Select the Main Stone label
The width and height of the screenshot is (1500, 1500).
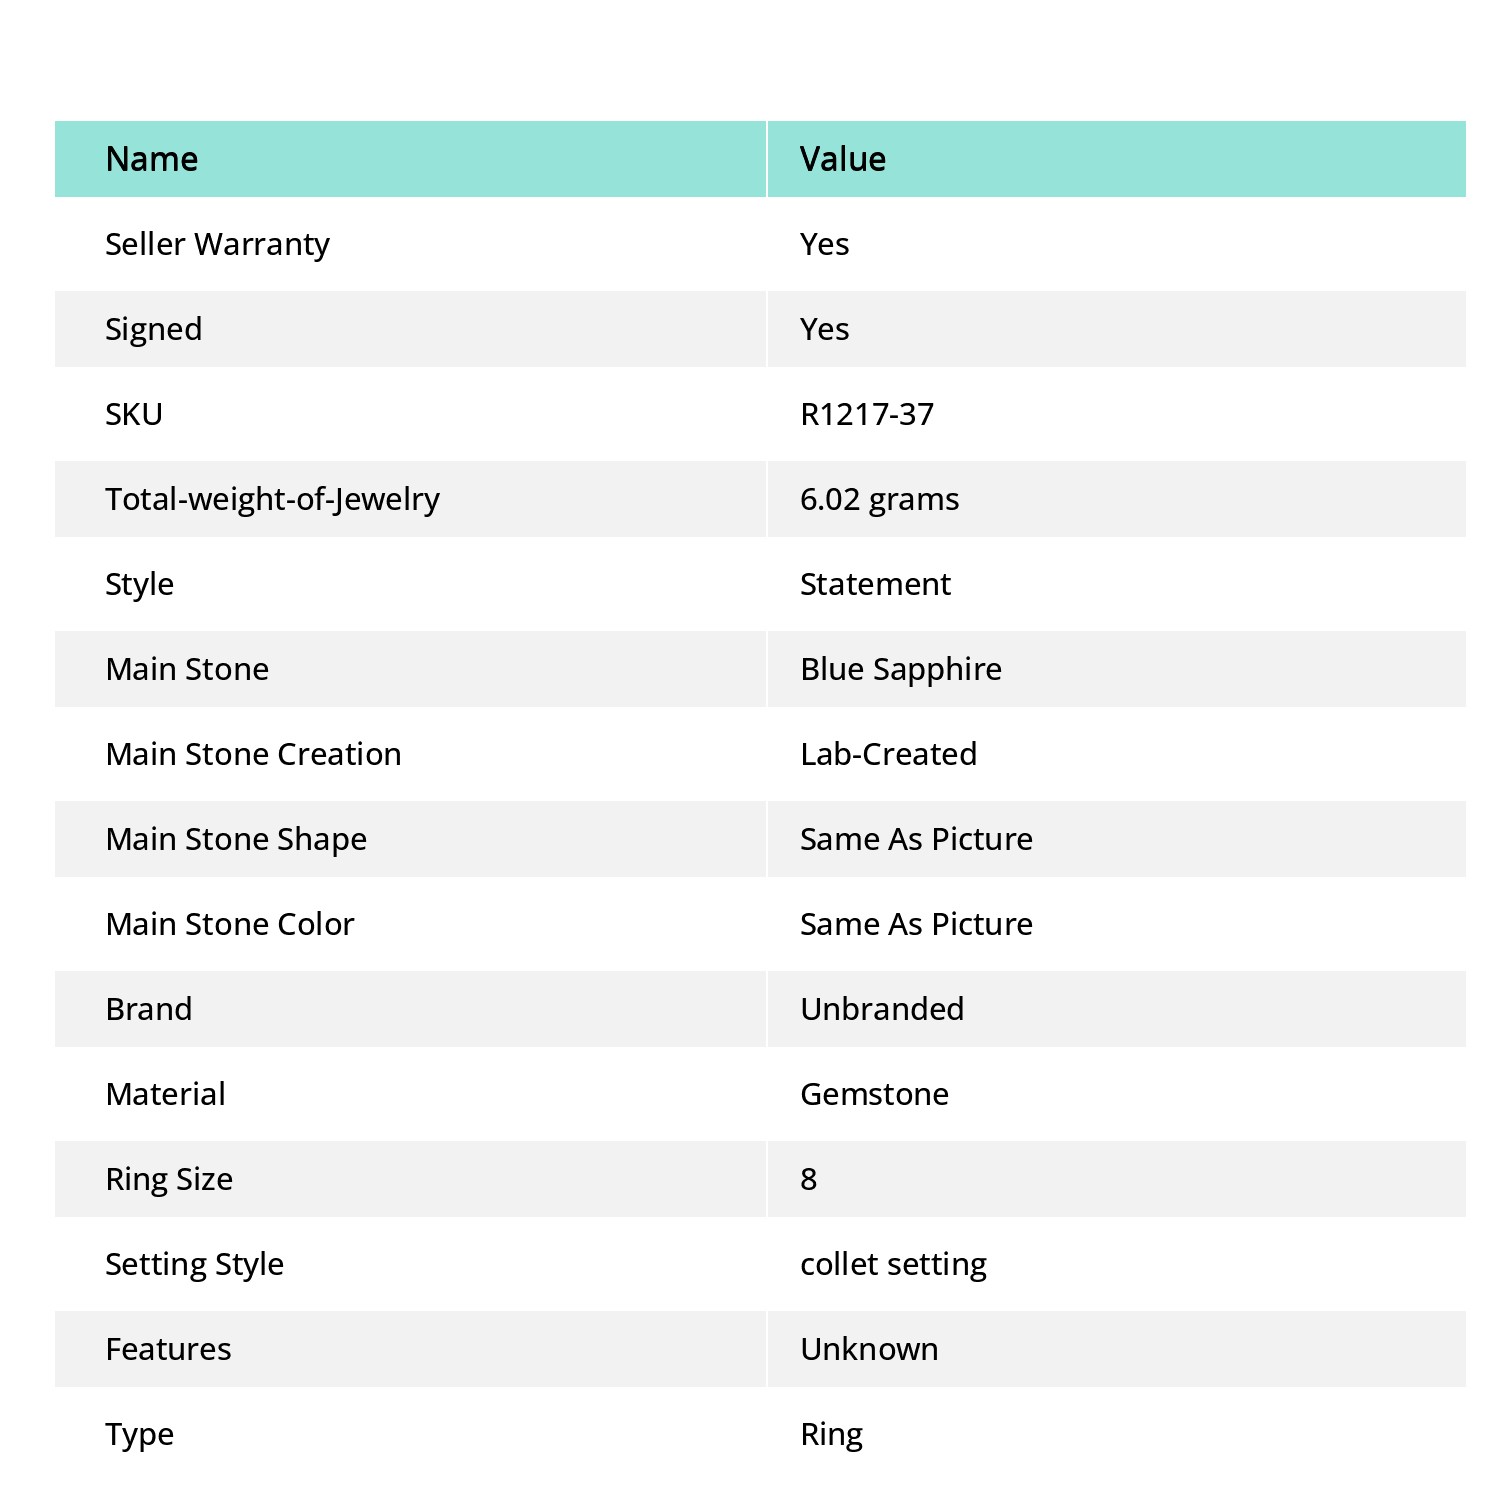[x=187, y=669]
